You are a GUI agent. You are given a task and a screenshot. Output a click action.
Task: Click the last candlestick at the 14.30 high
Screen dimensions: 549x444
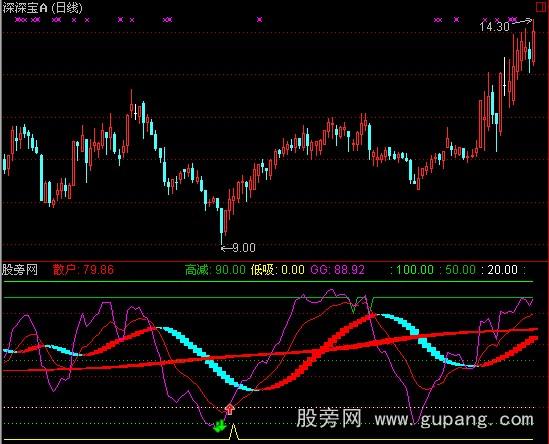click(x=534, y=44)
